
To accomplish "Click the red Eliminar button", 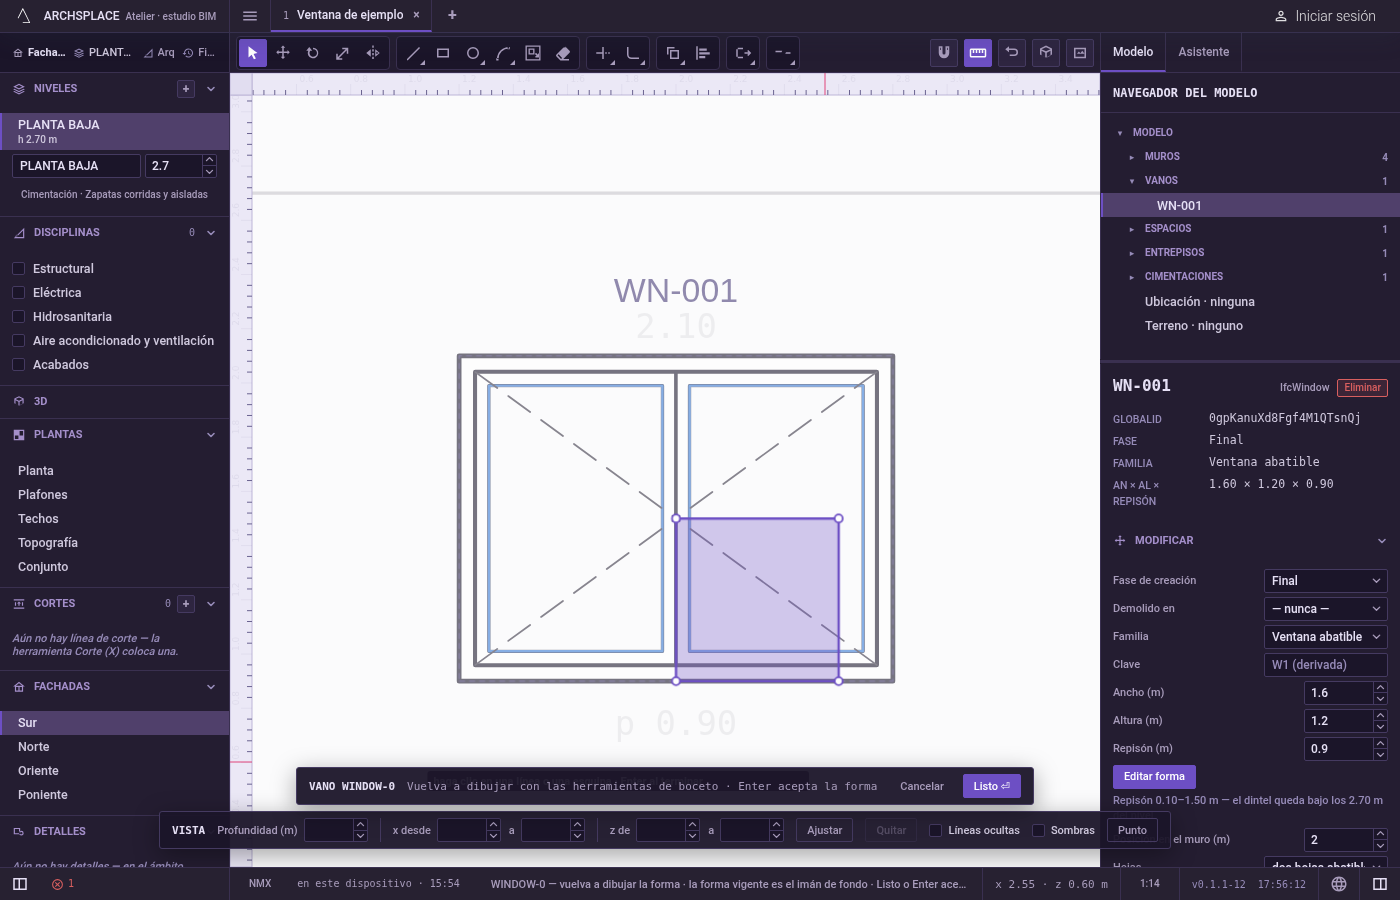I will pyautogui.click(x=1362, y=388).
